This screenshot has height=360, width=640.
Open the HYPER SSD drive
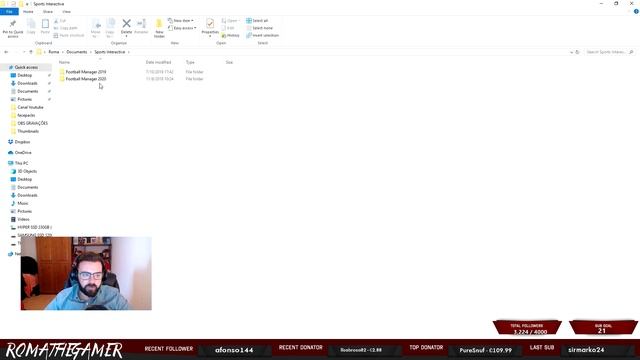pos(34,227)
